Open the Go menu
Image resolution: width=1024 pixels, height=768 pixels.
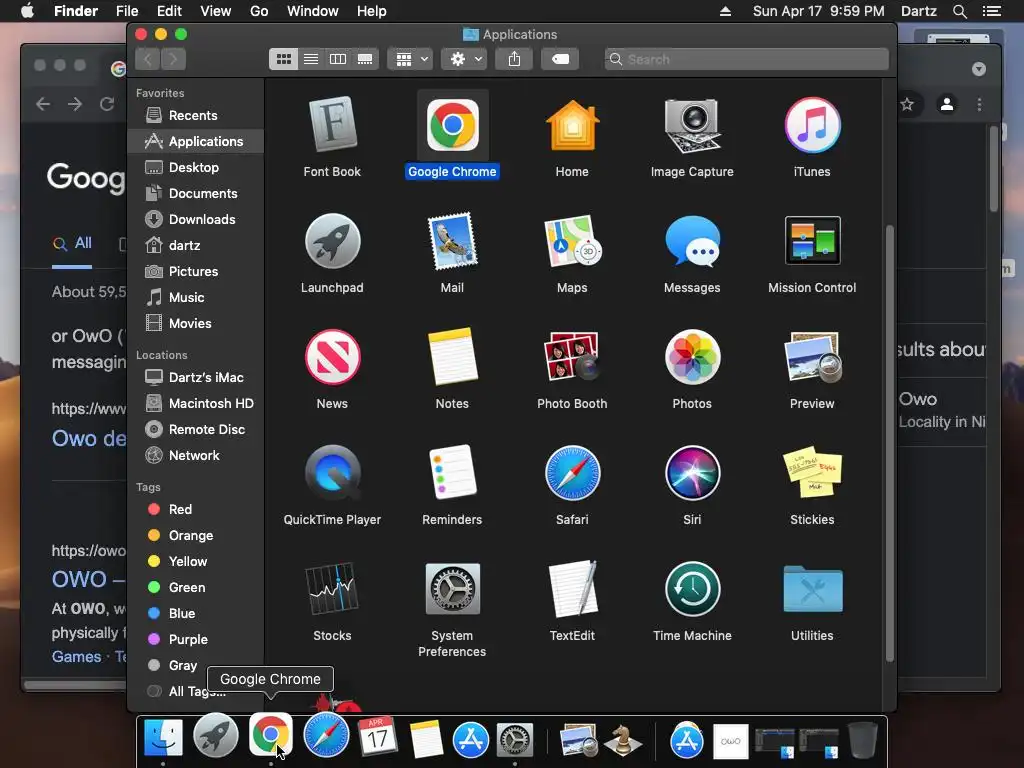click(259, 11)
